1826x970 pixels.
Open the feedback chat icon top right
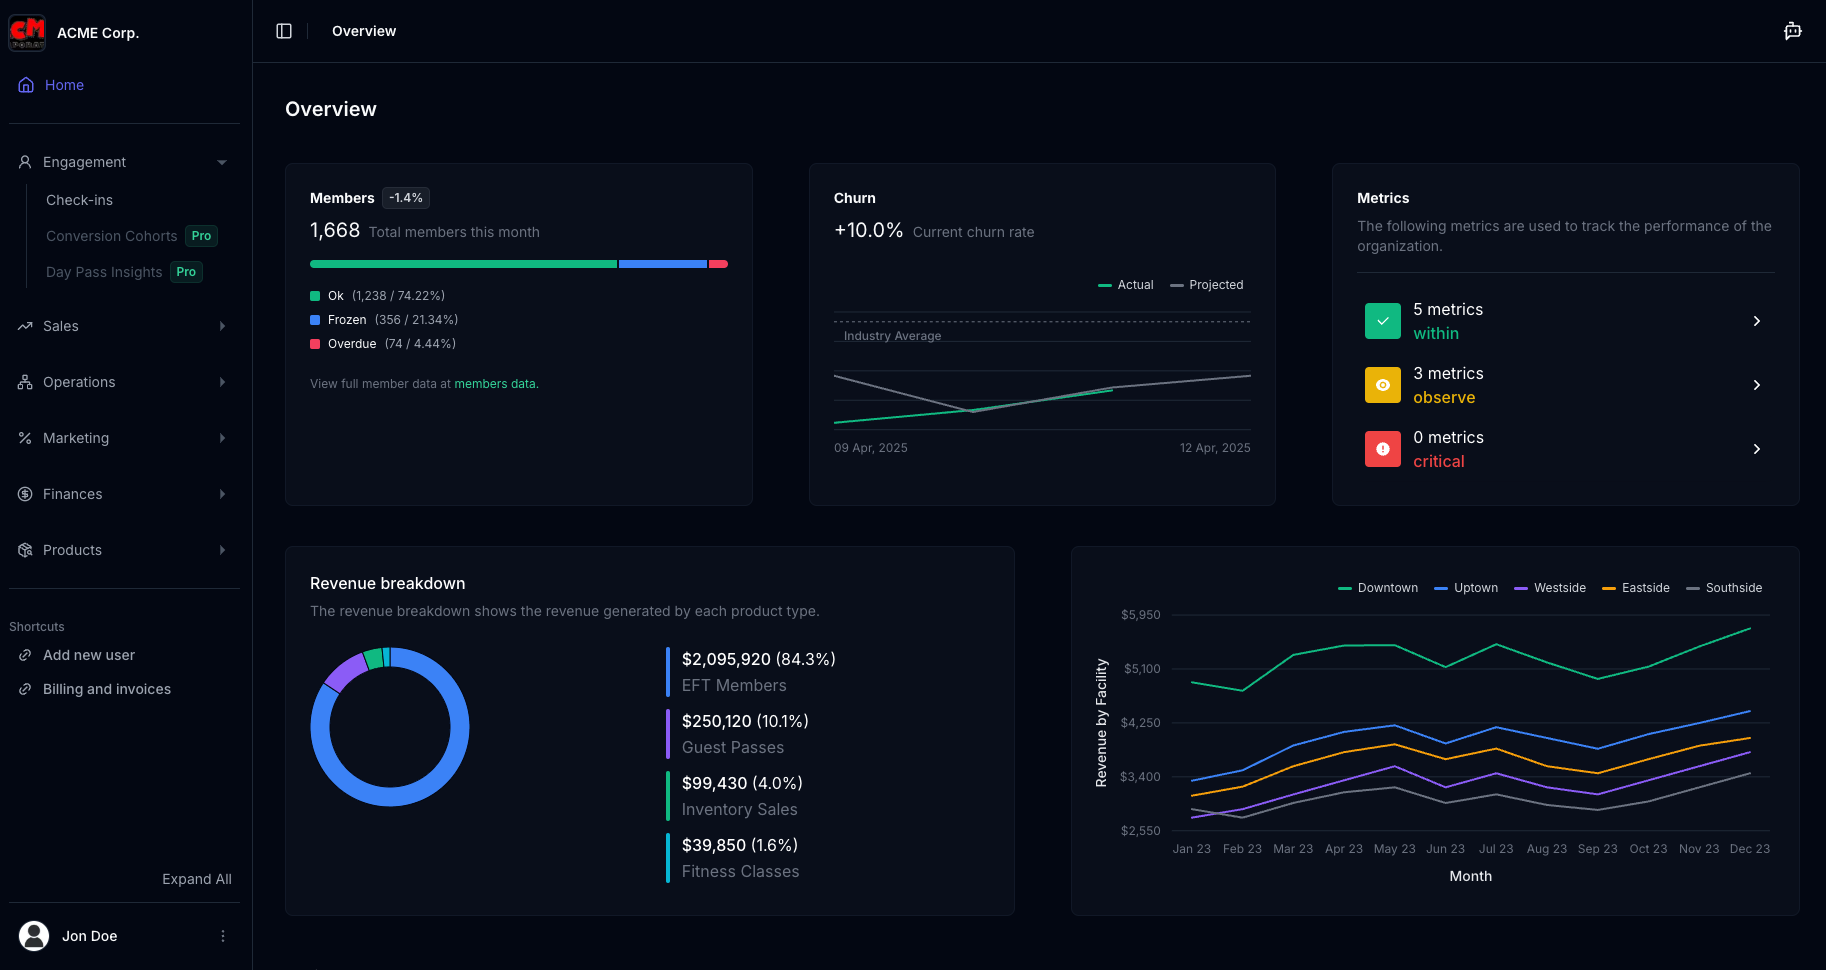[1792, 31]
